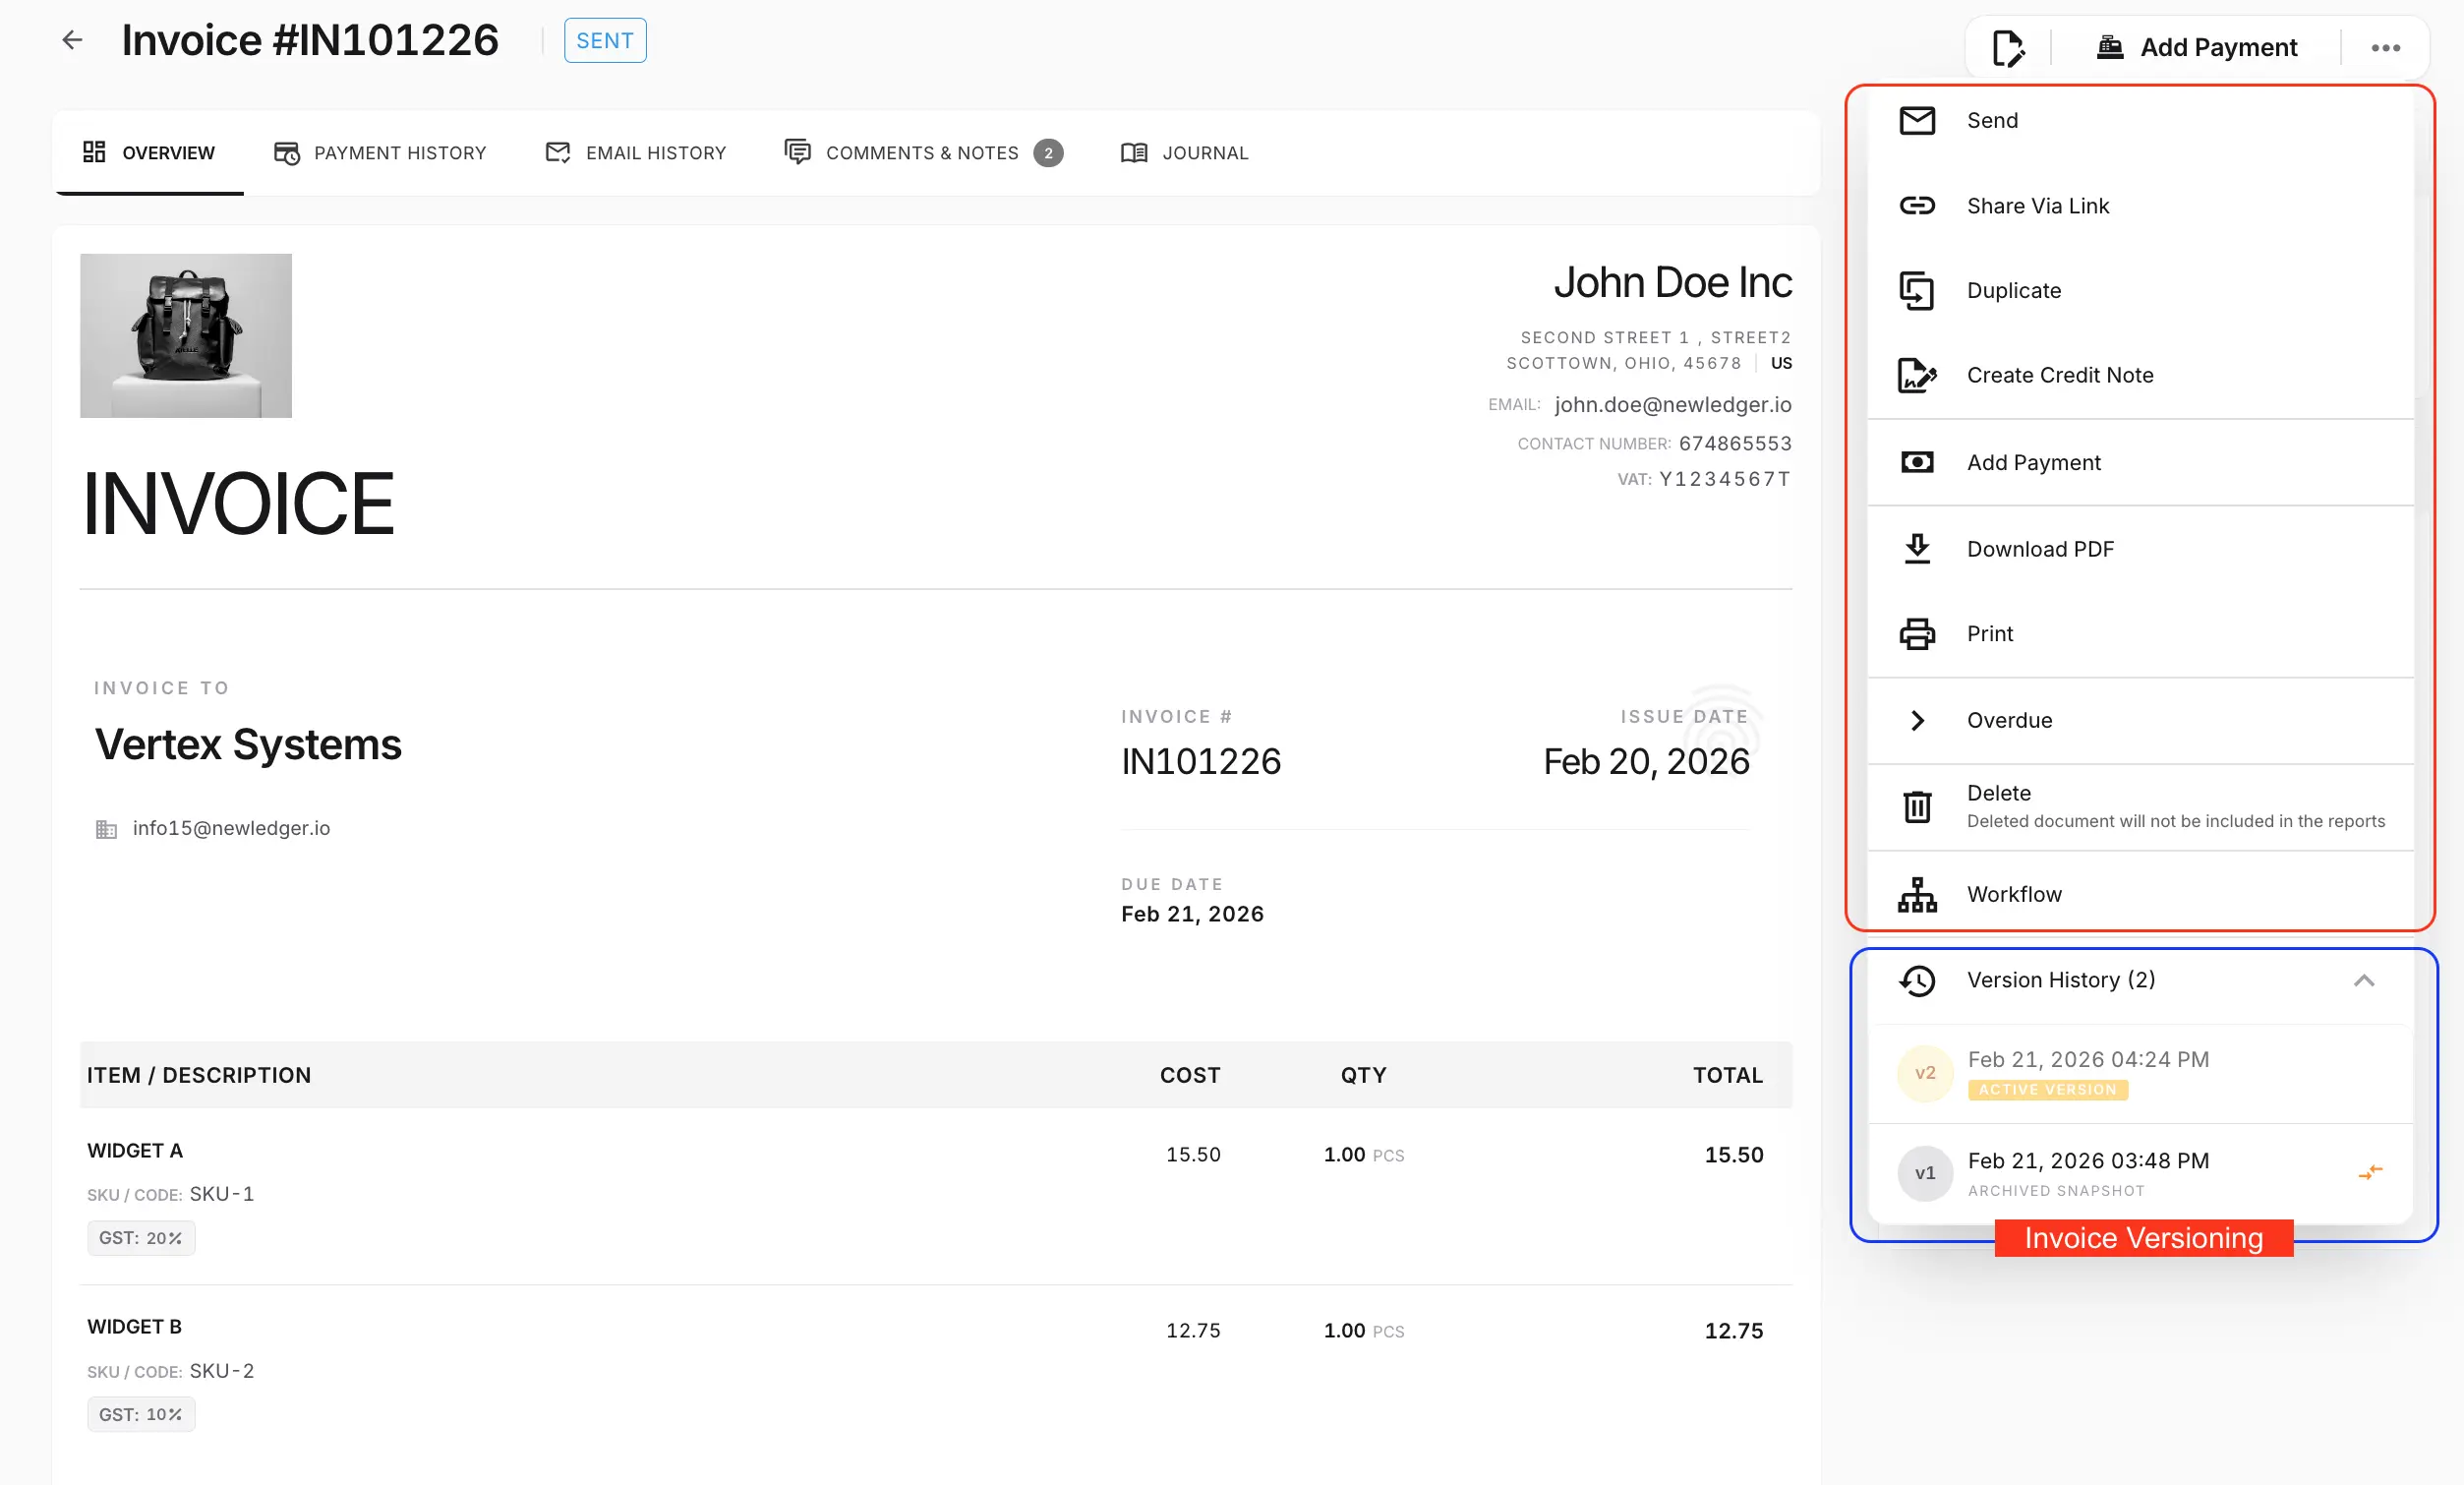The image size is (2464, 1485).
Task: Click the edit invoice icon near Add Payment
Action: point(2008,46)
